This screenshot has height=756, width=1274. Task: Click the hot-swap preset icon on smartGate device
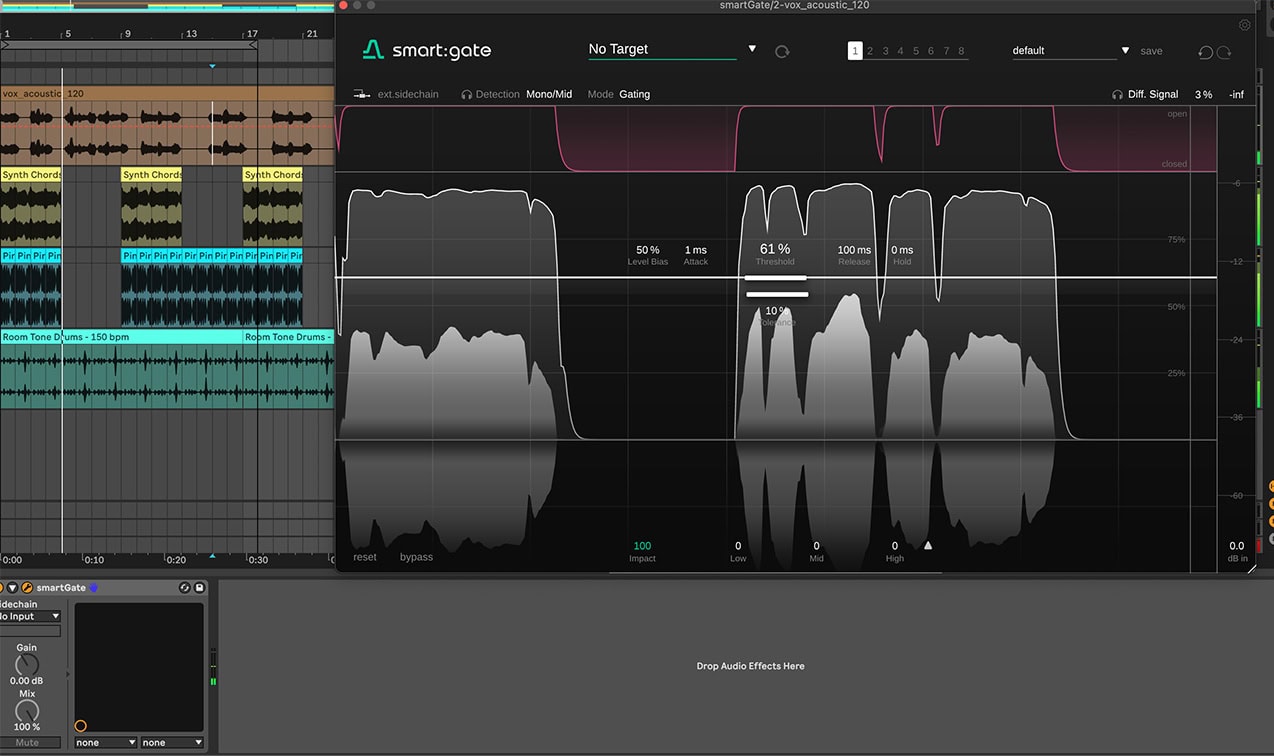(x=185, y=588)
